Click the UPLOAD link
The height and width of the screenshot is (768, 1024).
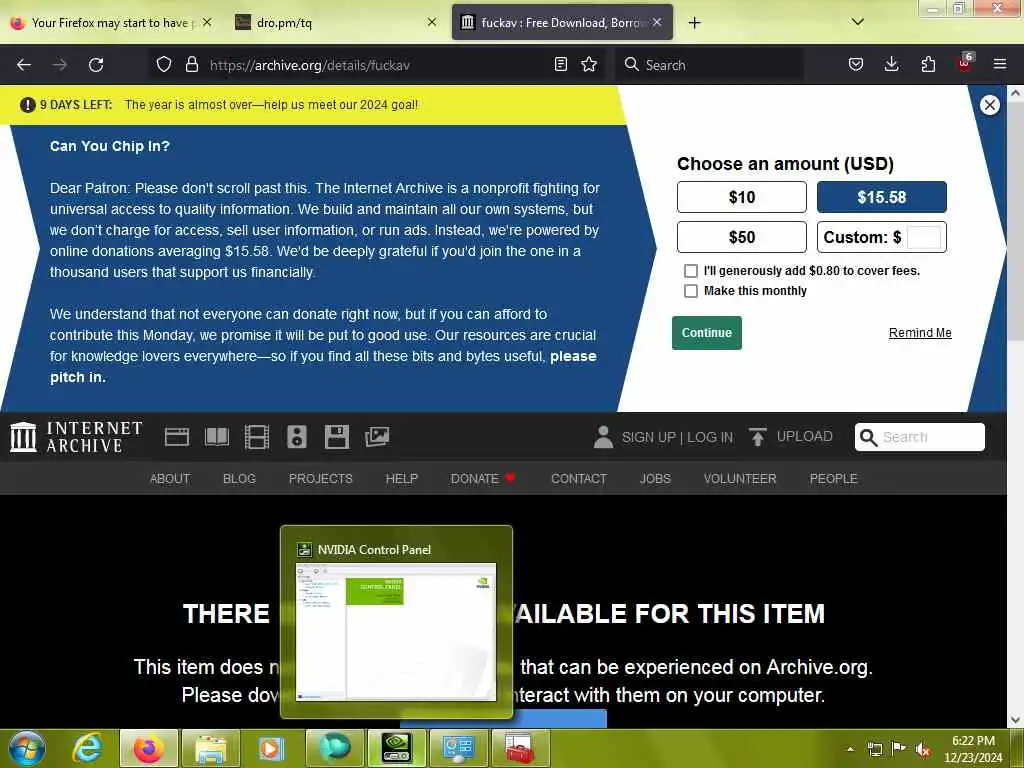tap(791, 436)
